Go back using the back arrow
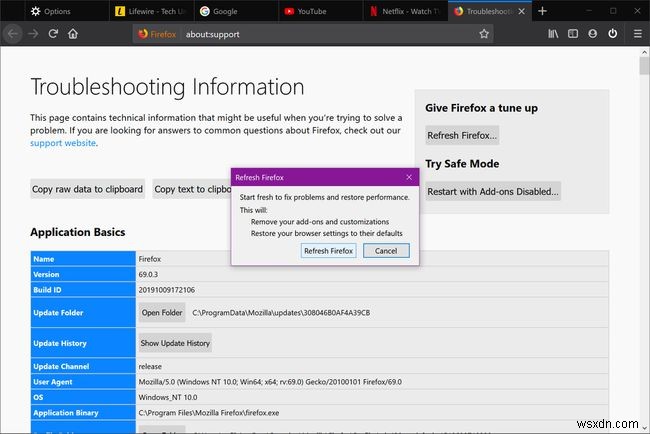 point(13,34)
